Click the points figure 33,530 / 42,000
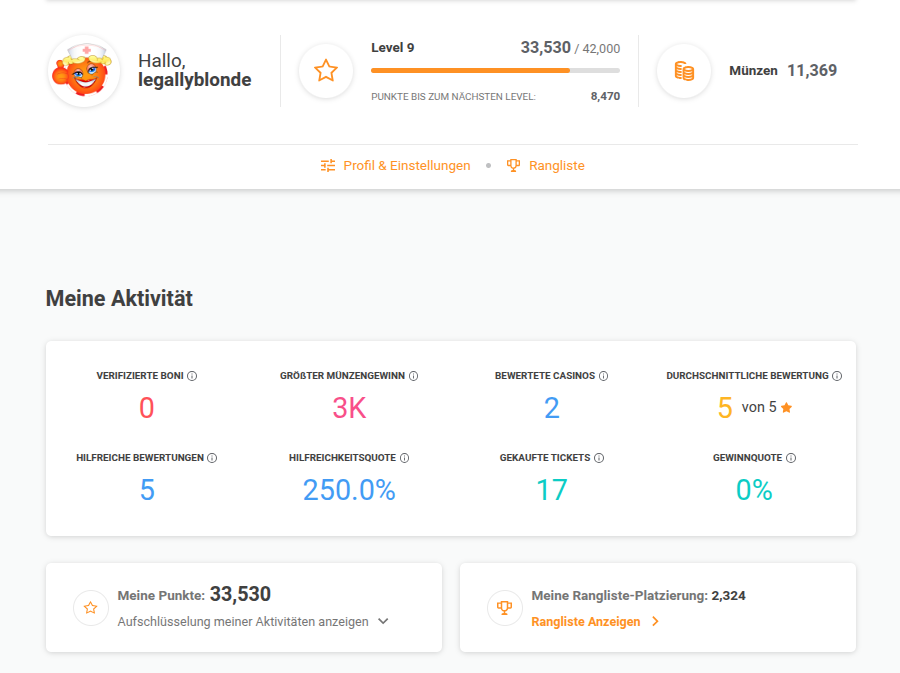Image resolution: width=900 pixels, height=673 pixels. click(x=570, y=48)
